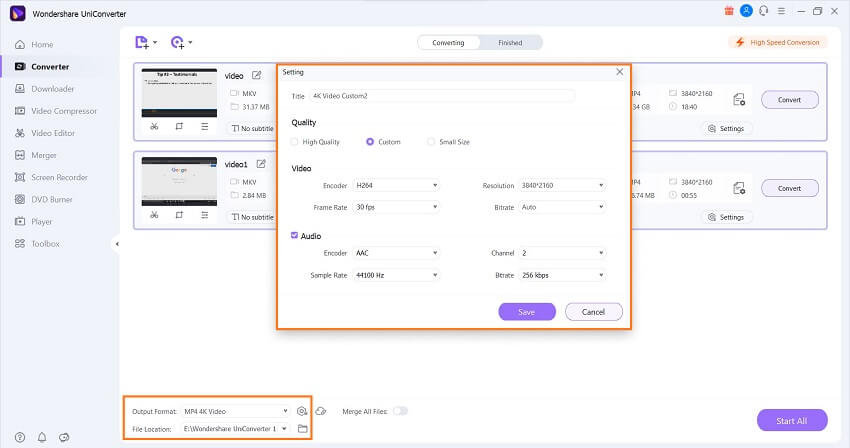Open the video Bitrate Auto dropdown
The height and width of the screenshot is (448, 850).
coord(562,207)
